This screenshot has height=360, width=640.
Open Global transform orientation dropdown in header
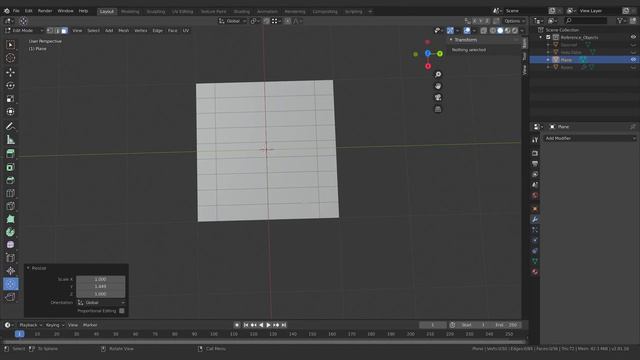point(233,21)
